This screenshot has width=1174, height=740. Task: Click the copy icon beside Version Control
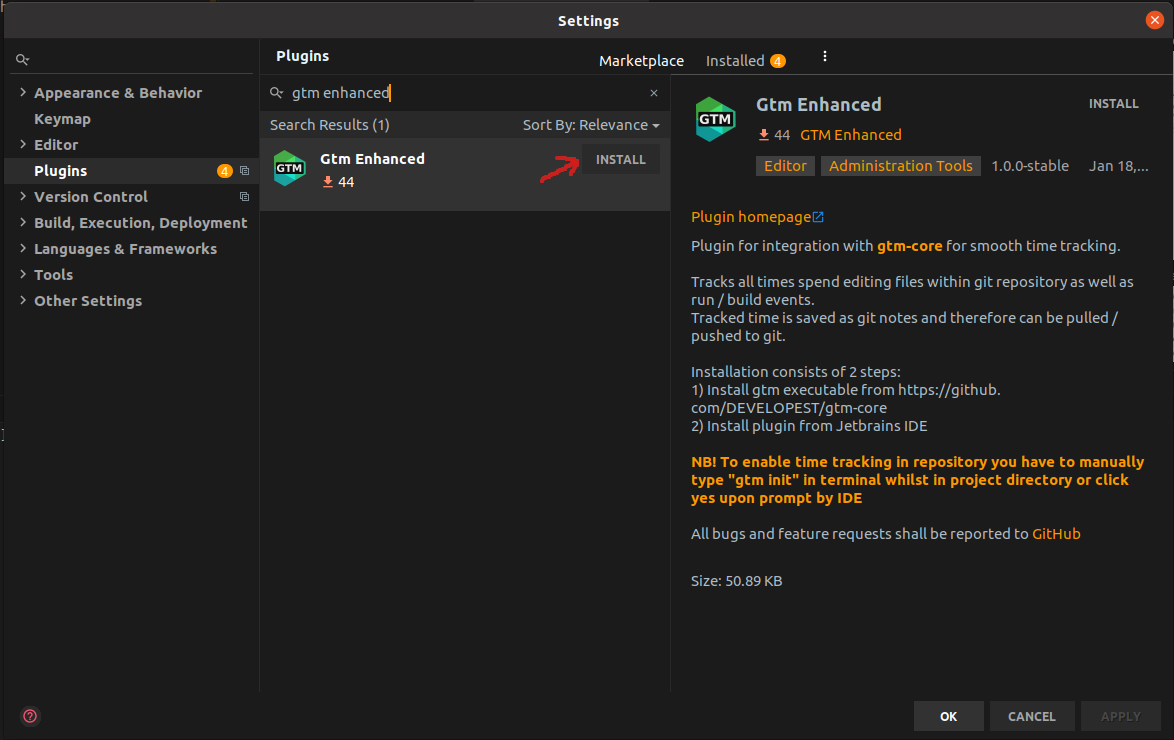coord(244,197)
